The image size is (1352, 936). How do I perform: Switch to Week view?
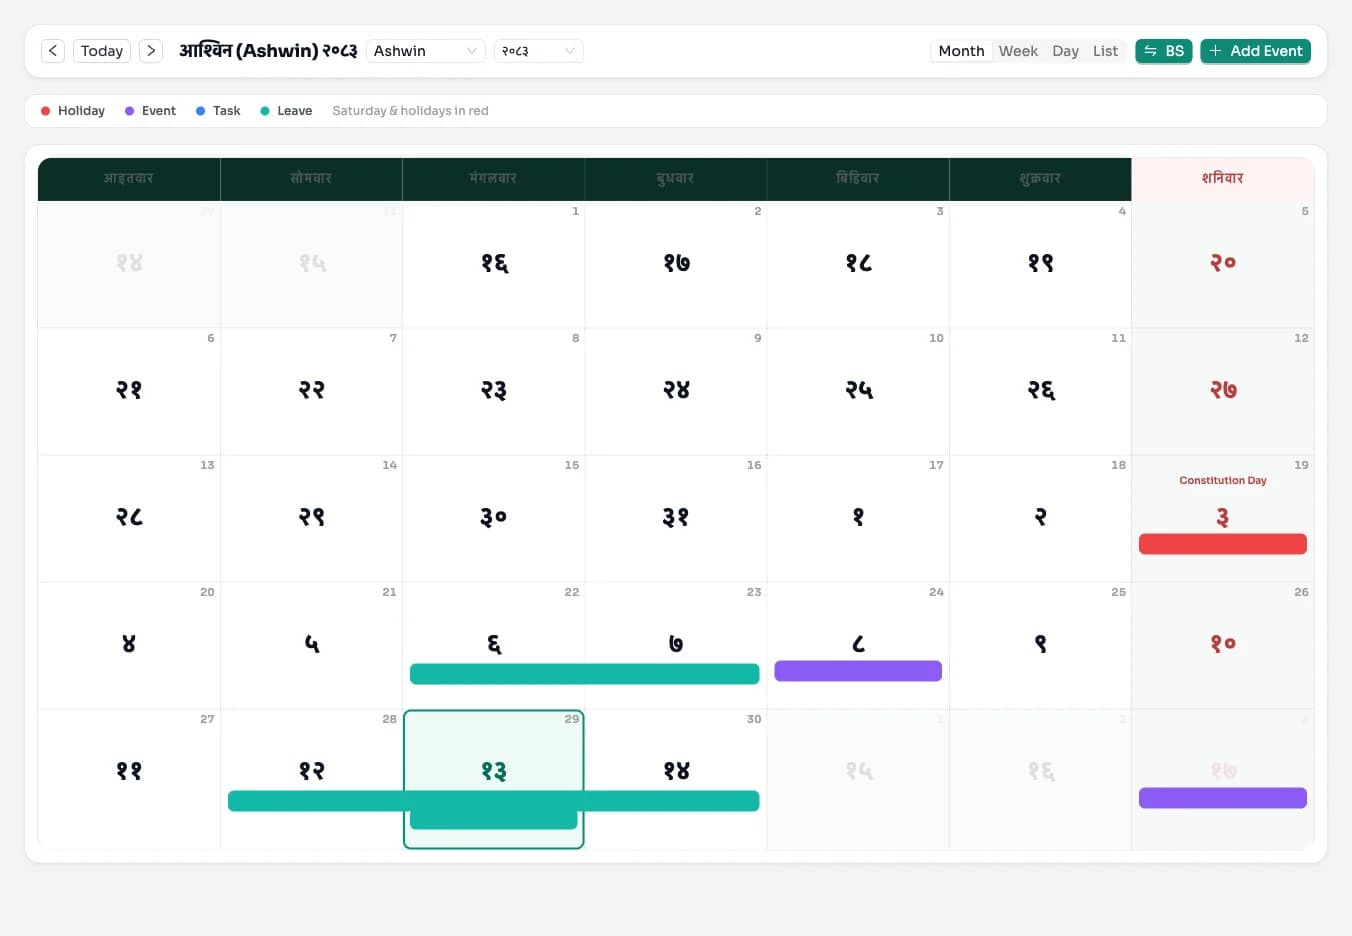(1018, 51)
